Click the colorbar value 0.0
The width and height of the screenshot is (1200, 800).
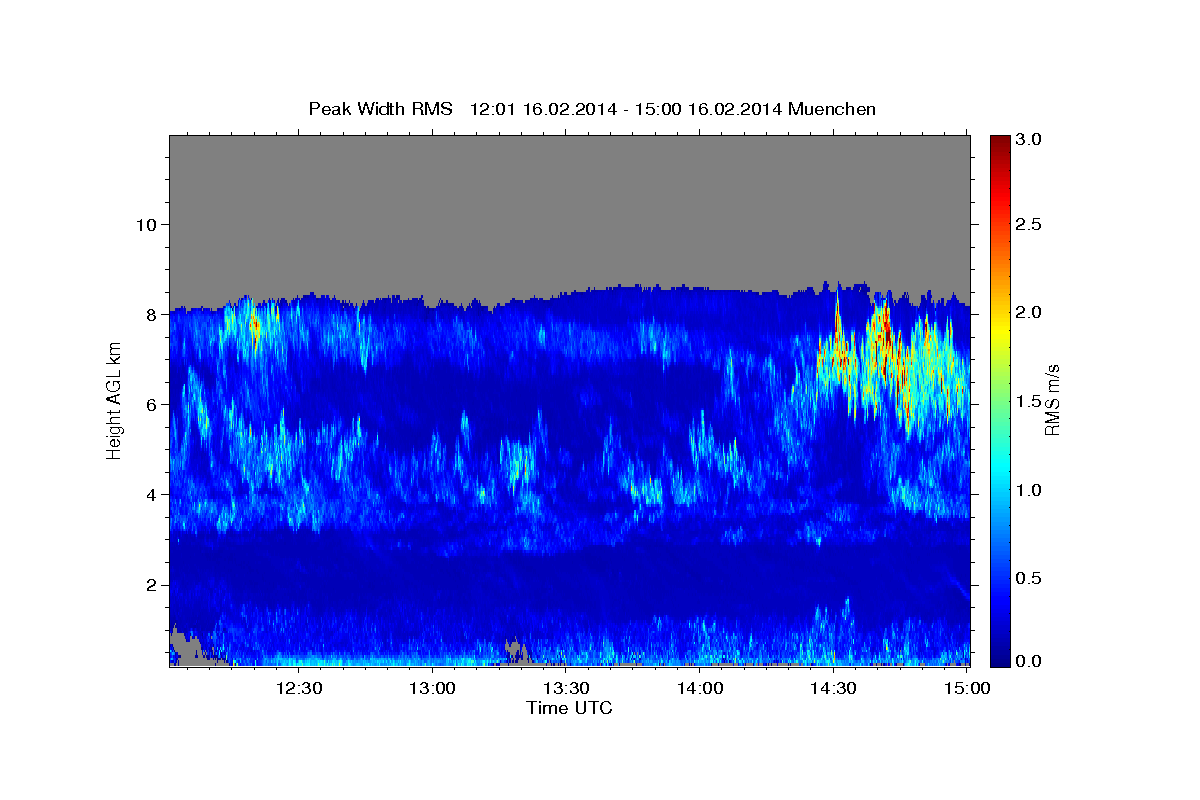click(1029, 661)
